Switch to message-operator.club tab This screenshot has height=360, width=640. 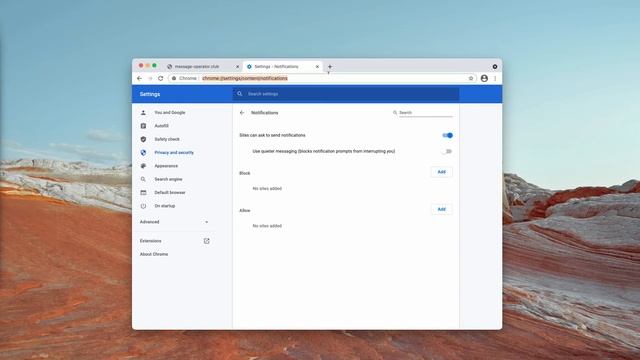click(x=198, y=67)
